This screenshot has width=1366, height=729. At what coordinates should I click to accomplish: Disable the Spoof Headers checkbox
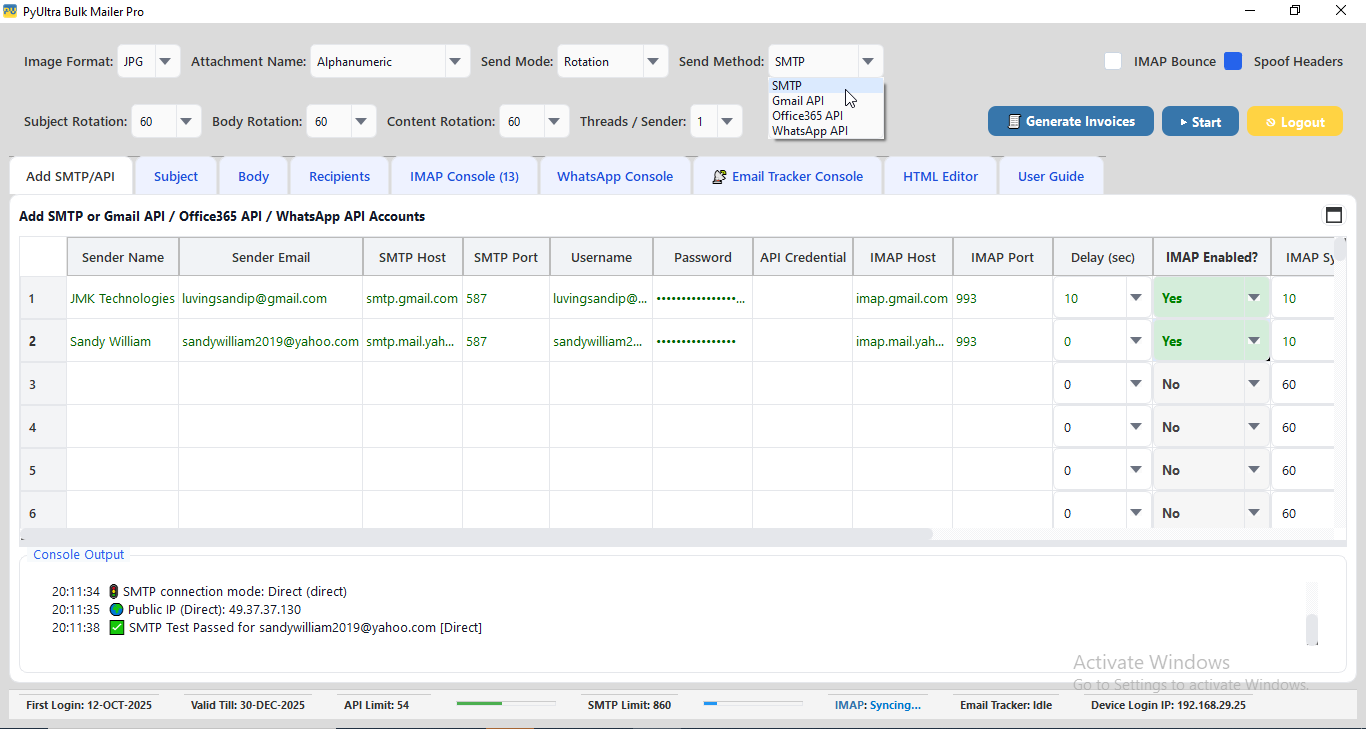point(1231,61)
